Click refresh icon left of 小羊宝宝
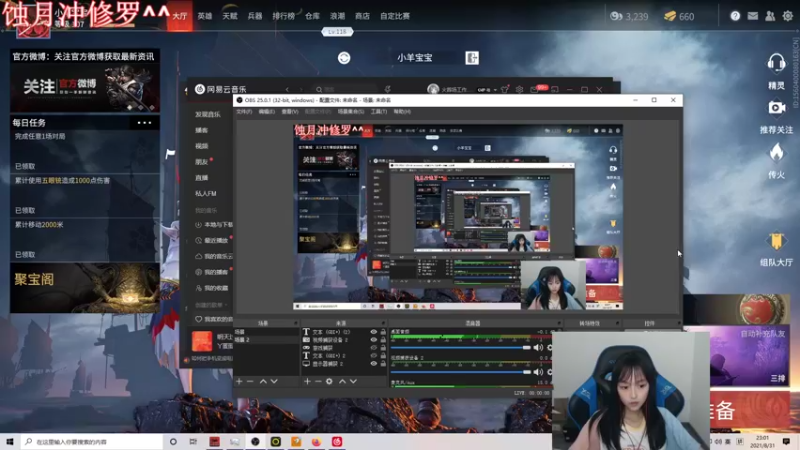800x450 pixels. click(344, 58)
